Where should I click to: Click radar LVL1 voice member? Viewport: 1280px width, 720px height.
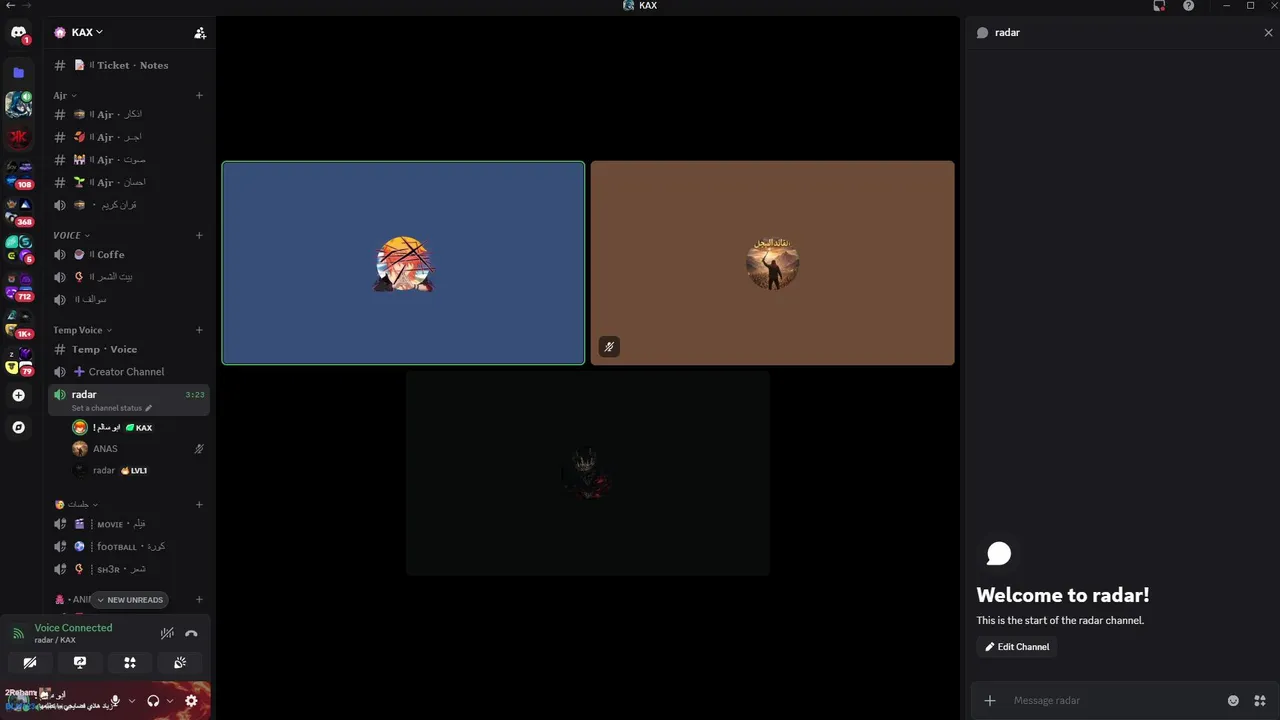[x=137, y=470]
